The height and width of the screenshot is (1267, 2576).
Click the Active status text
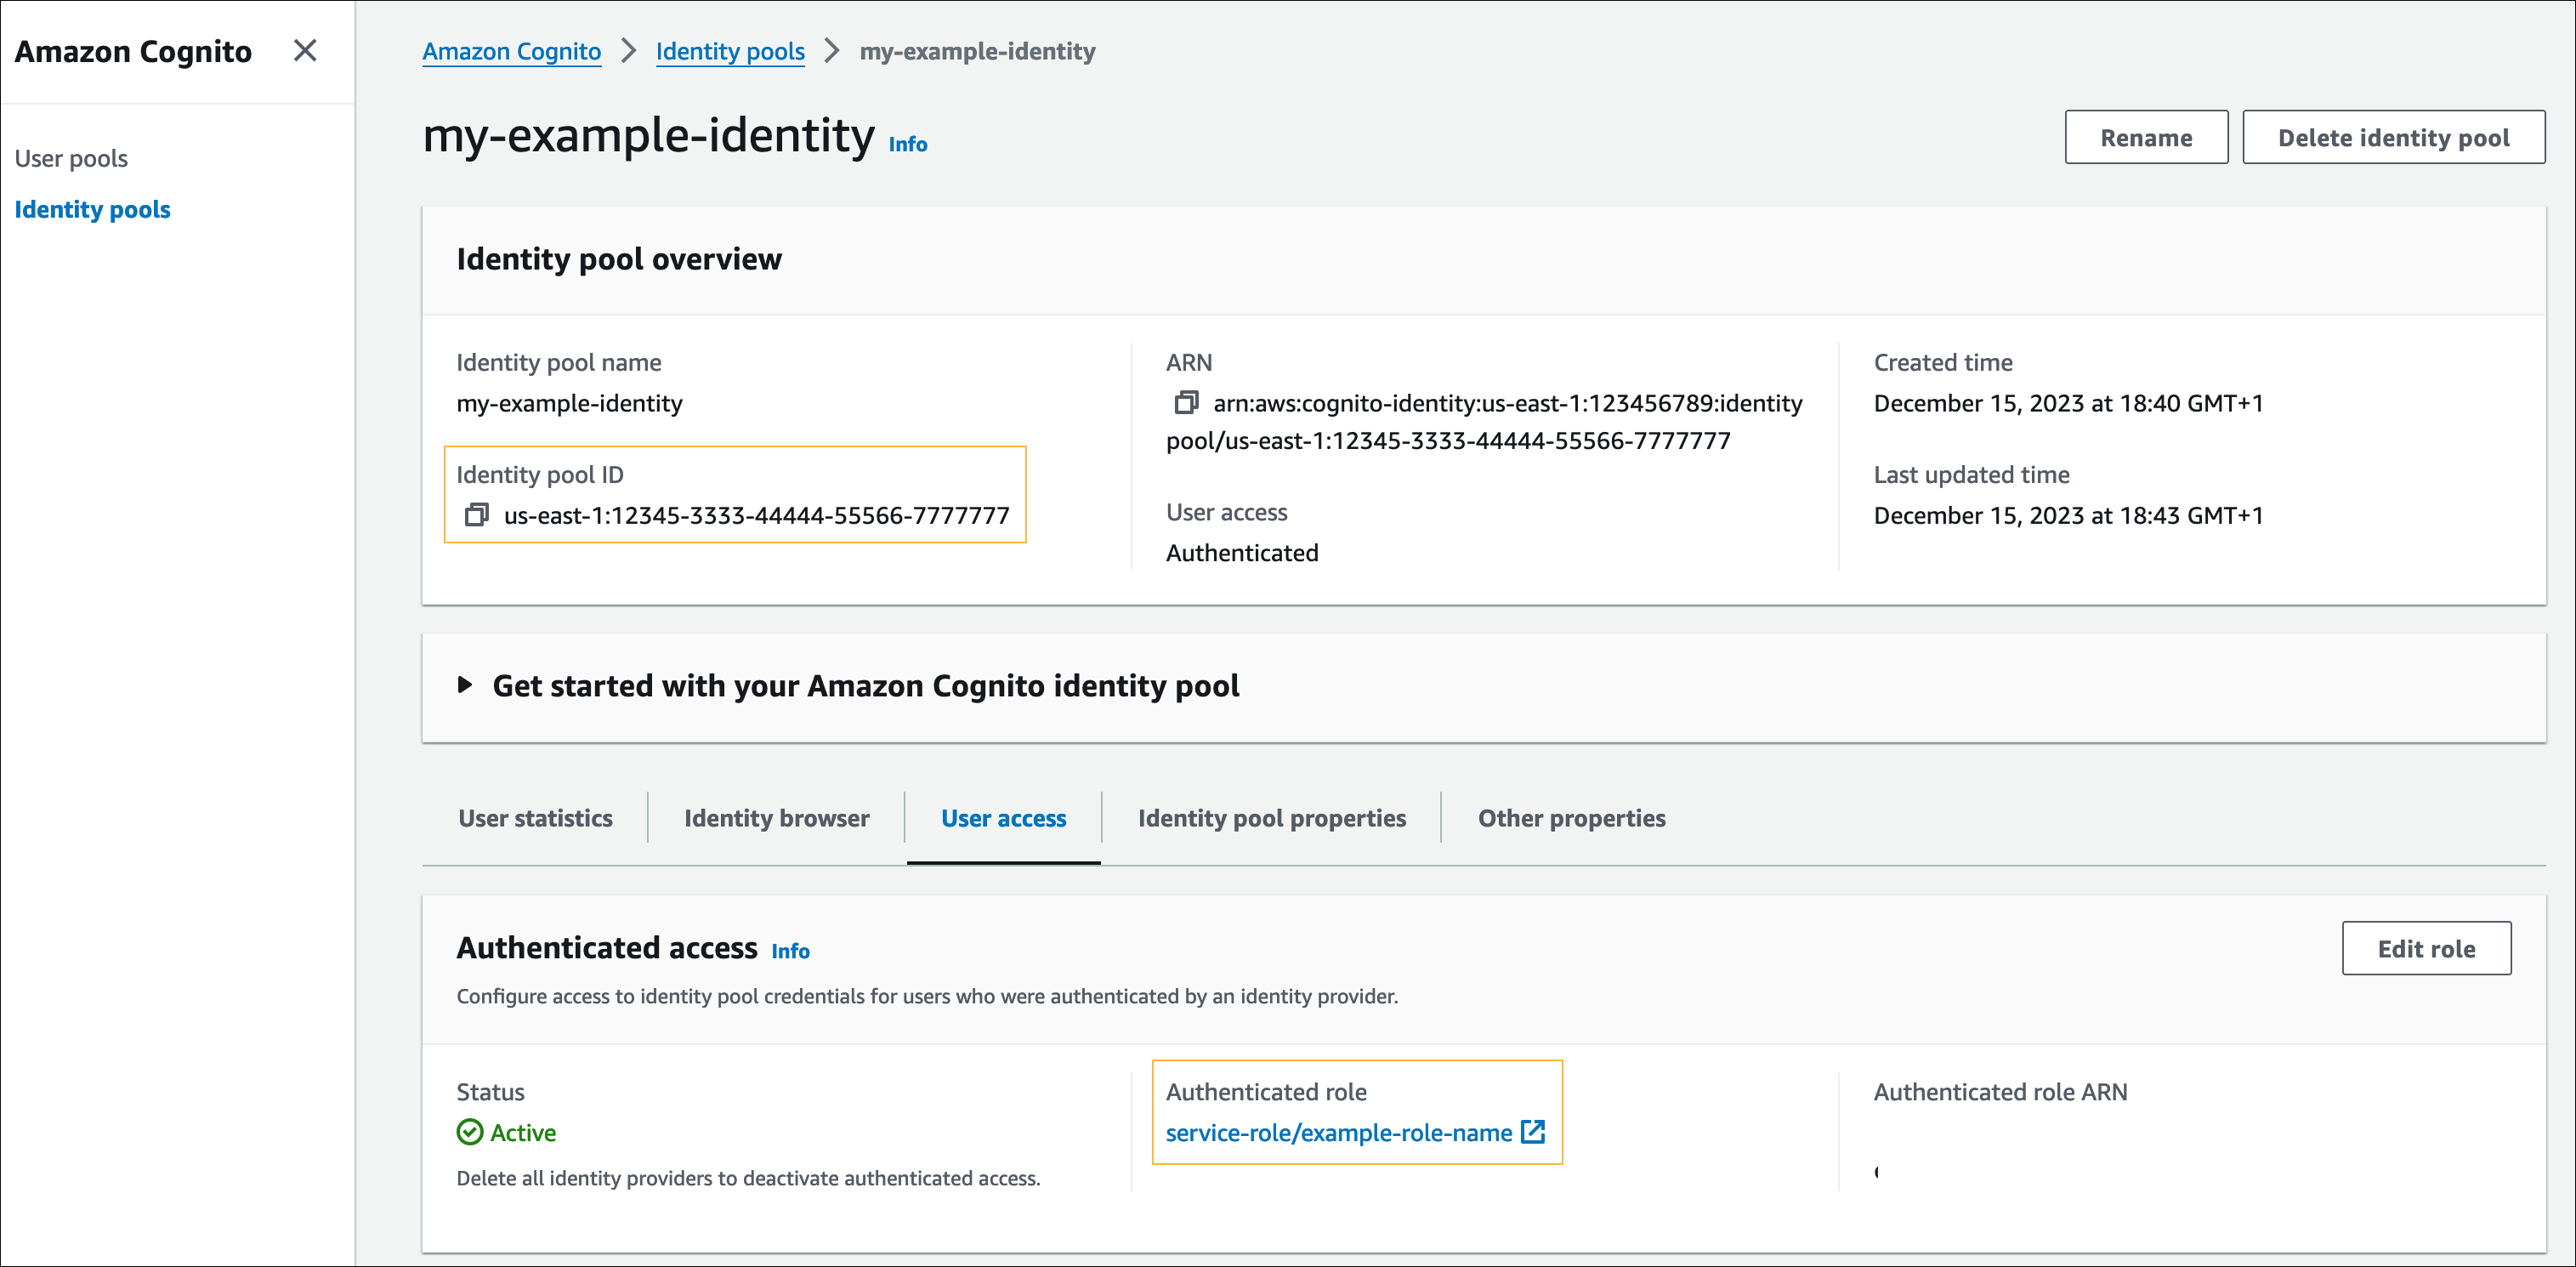click(523, 1132)
